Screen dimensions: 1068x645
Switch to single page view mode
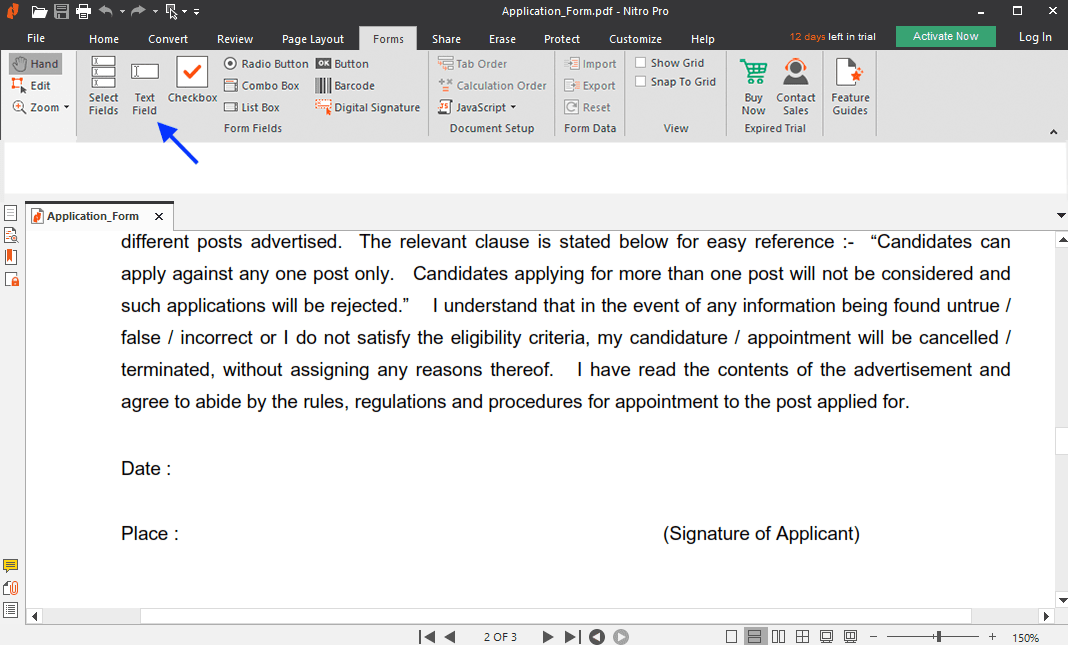(x=731, y=636)
